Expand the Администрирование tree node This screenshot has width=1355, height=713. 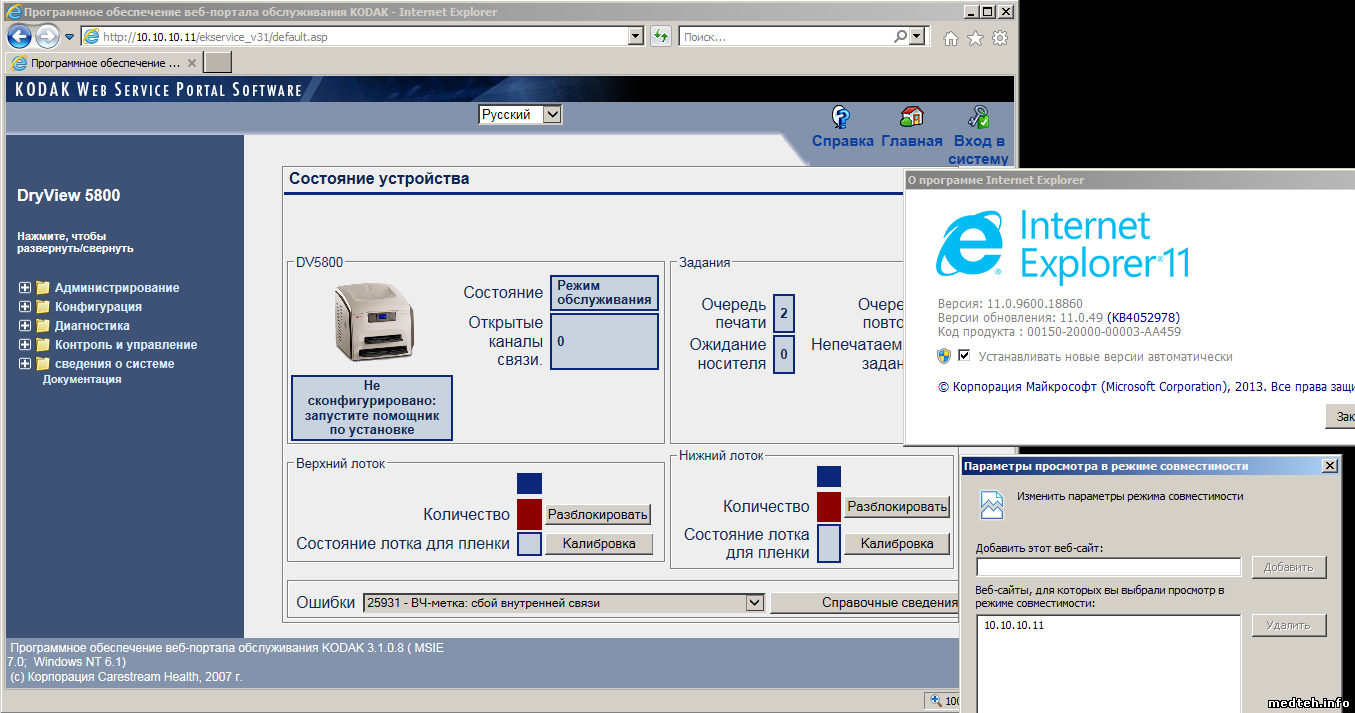25,288
